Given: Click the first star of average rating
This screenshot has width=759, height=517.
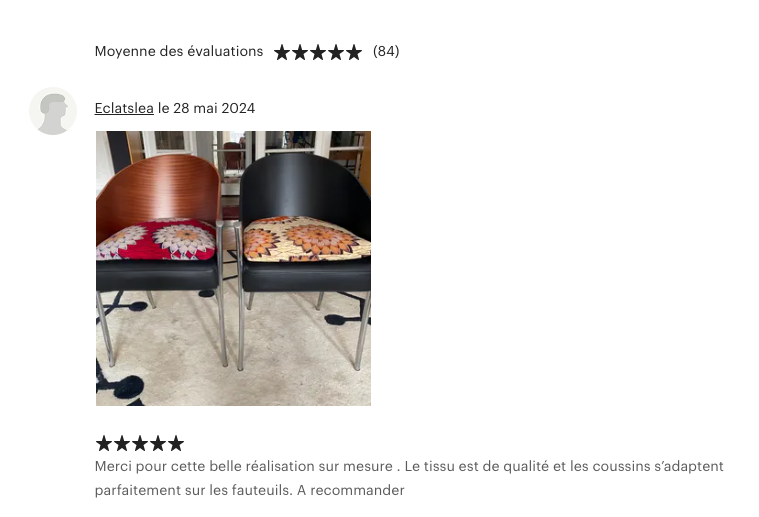Looking at the screenshot, I should click(x=282, y=52).
